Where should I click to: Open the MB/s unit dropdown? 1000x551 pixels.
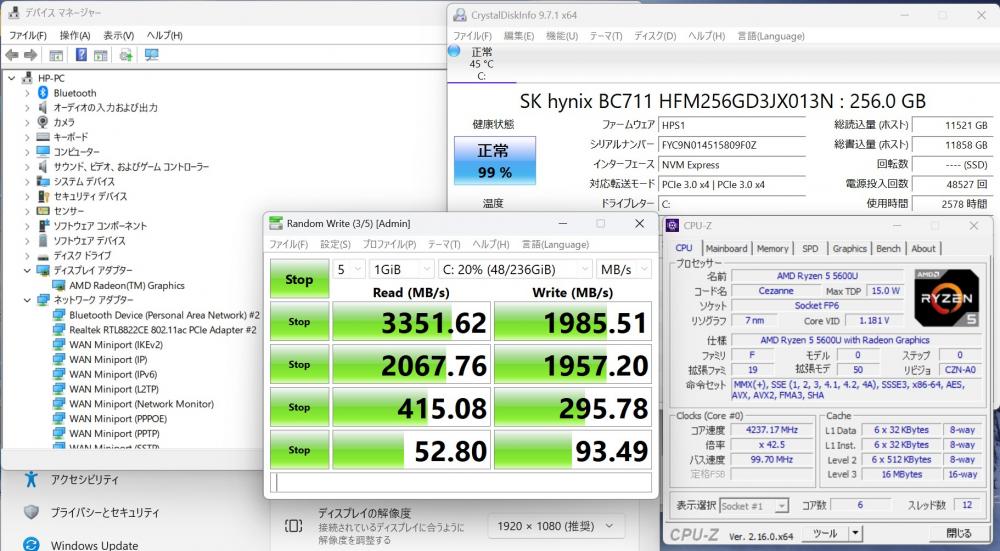click(x=622, y=270)
